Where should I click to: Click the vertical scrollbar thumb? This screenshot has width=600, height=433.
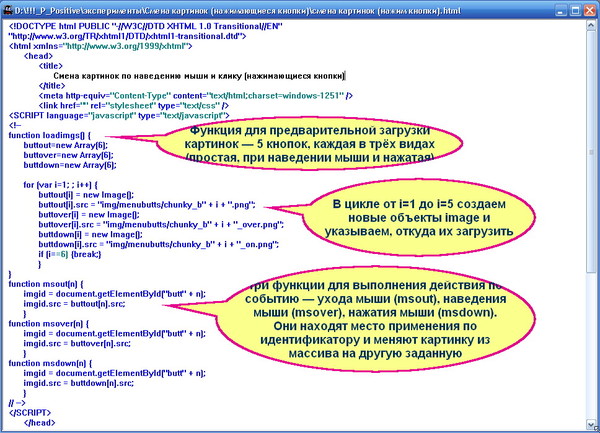[591, 152]
